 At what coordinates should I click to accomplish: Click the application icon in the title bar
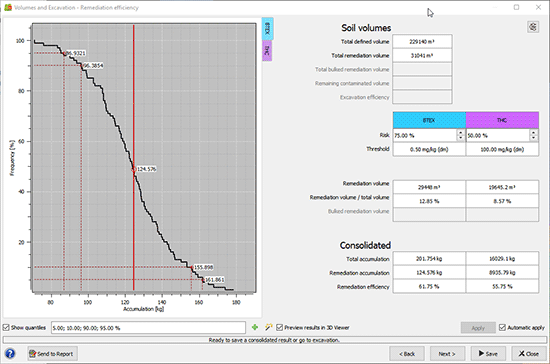(8, 7)
